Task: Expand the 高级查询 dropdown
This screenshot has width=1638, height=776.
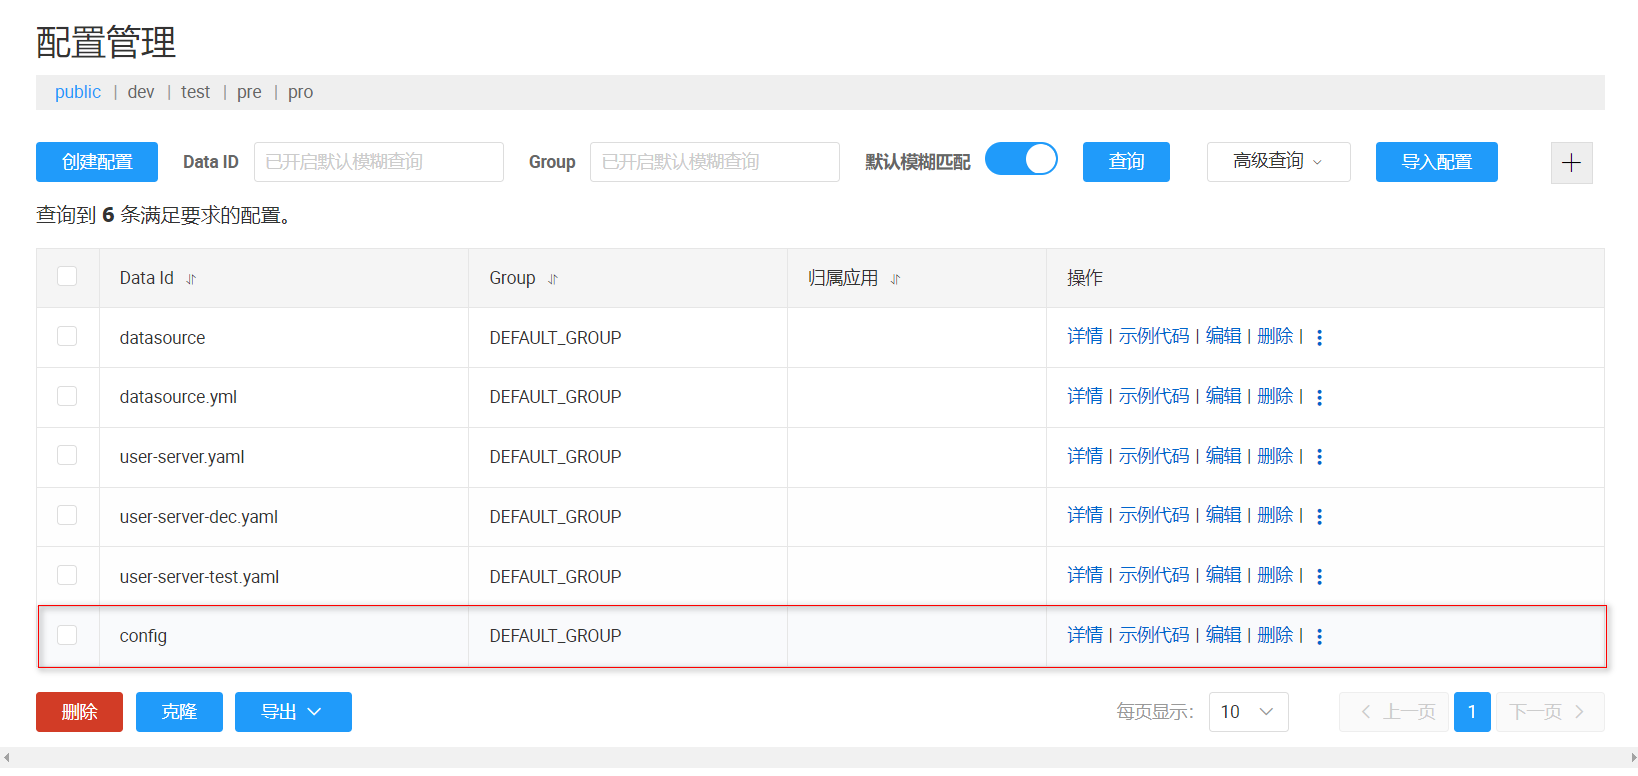Action: point(1278,162)
